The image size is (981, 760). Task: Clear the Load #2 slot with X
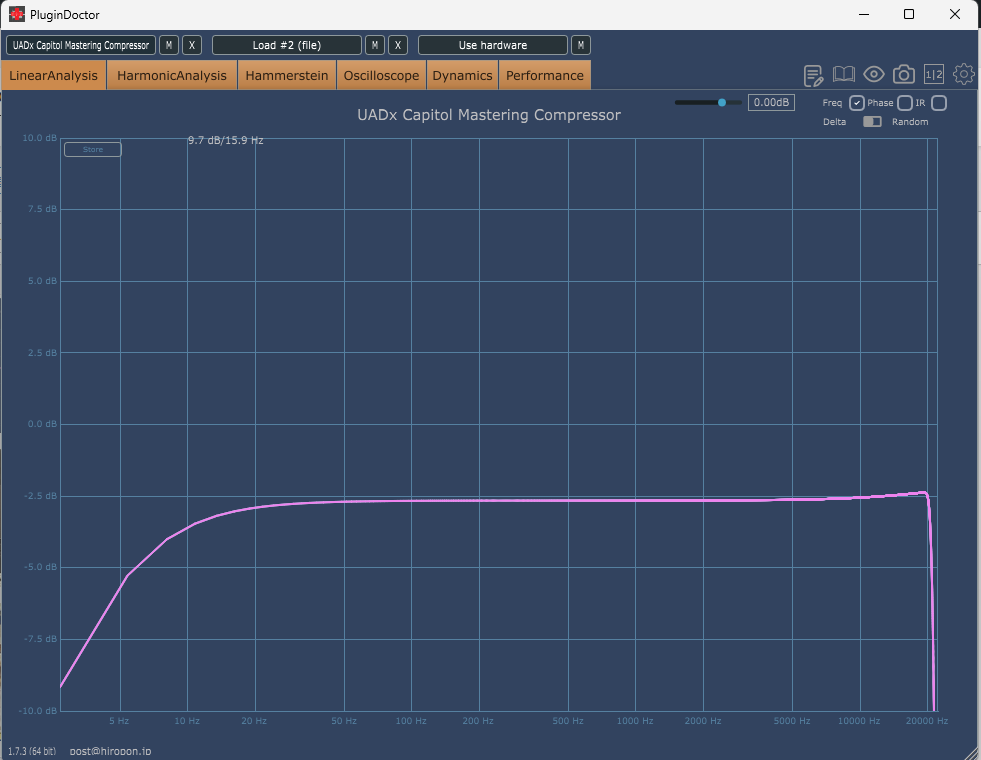pyautogui.click(x=398, y=45)
